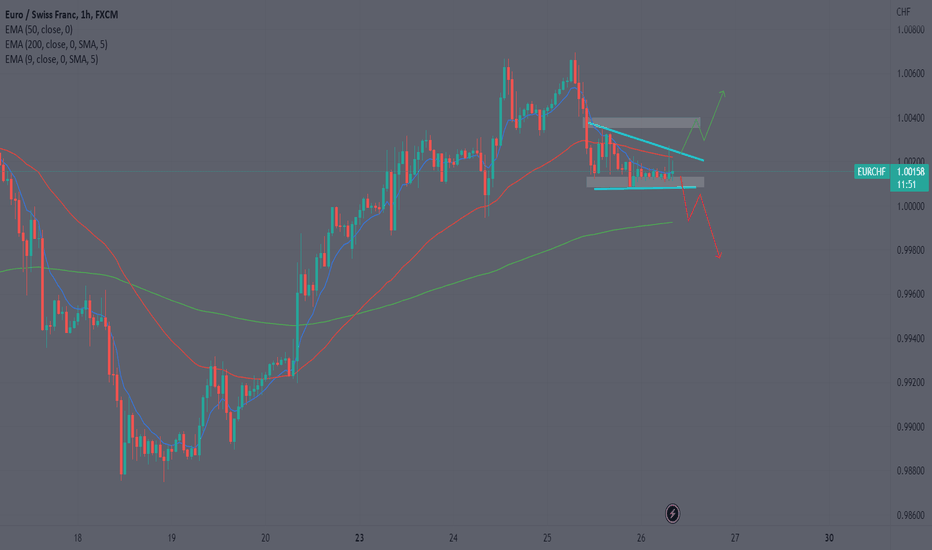Select the flat cyan support line
Image resolution: width=932 pixels, height=550 pixels.
coord(645,188)
